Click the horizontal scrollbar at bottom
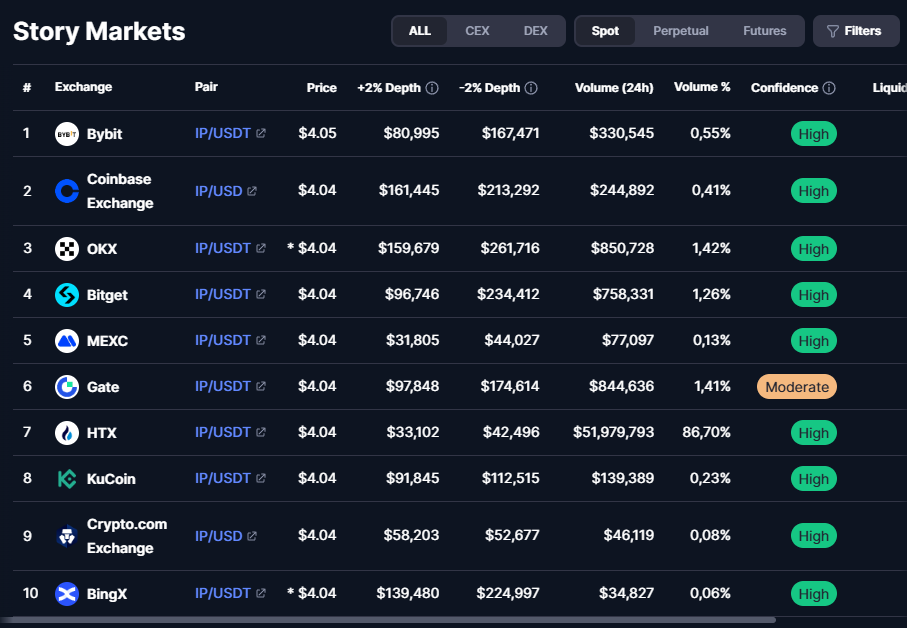Image resolution: width=907 pixels, height=628 pixels. [388, 620]
